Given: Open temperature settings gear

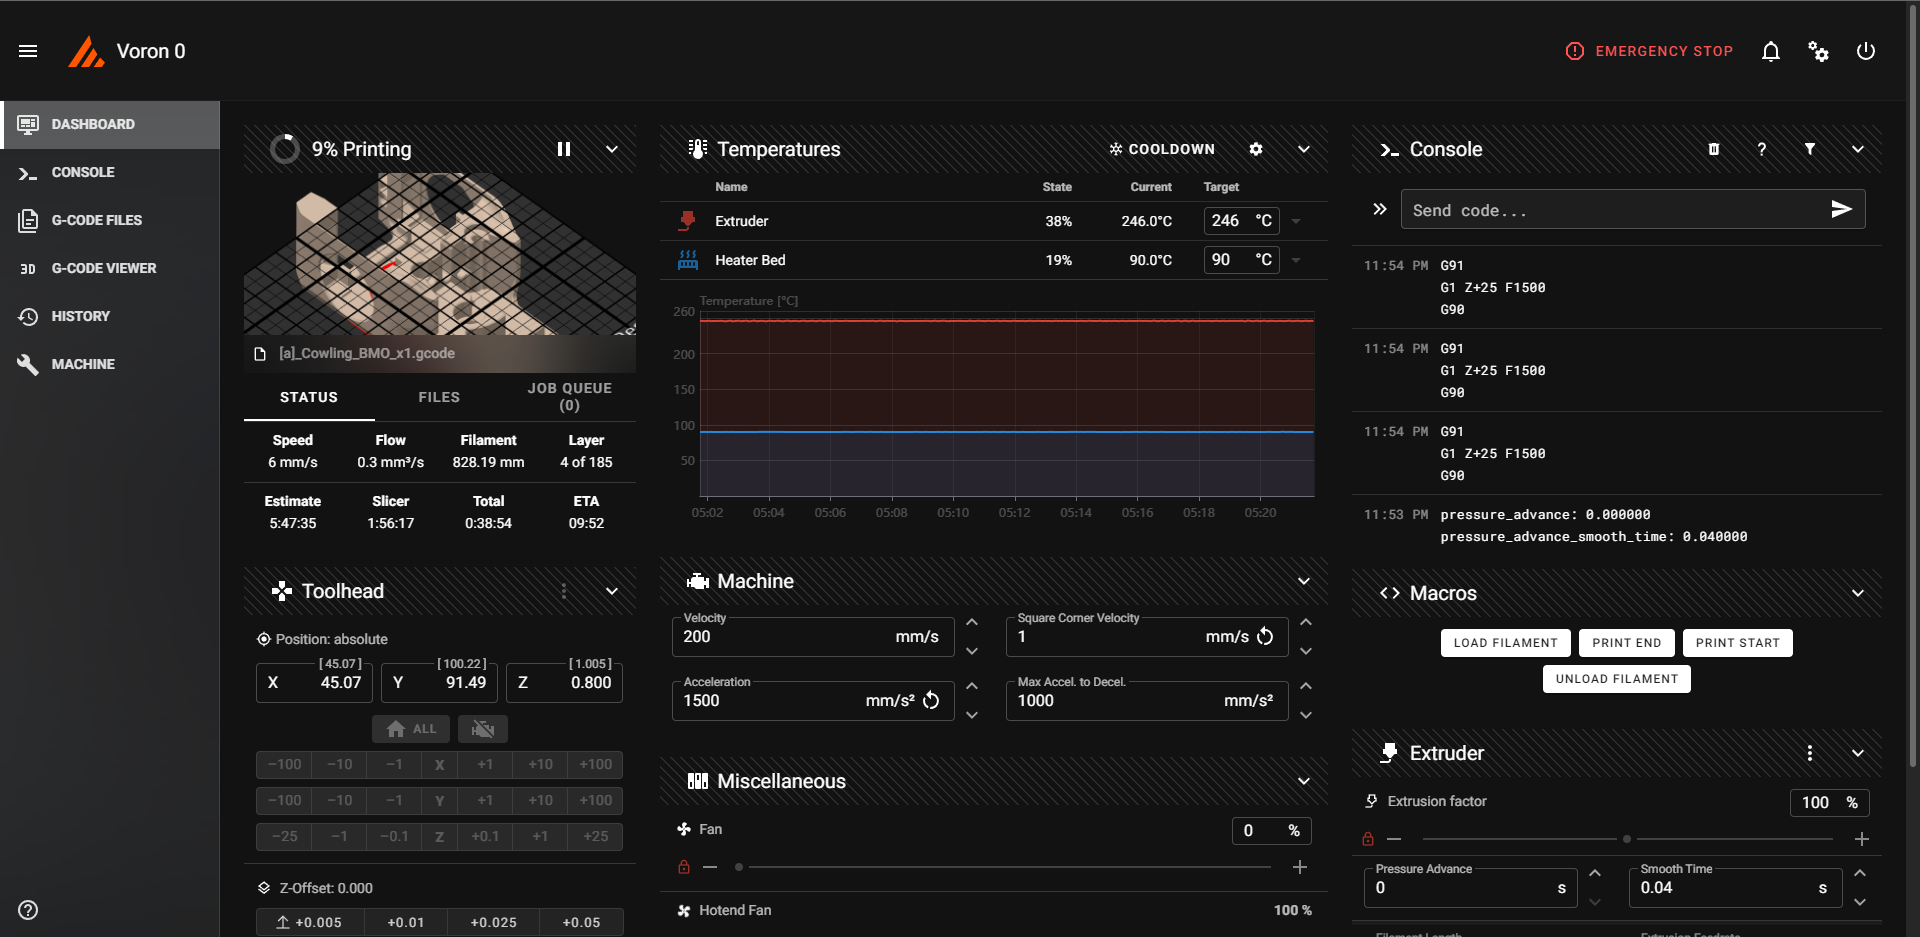Looking at the screenshot, I should click(1256, 149).
